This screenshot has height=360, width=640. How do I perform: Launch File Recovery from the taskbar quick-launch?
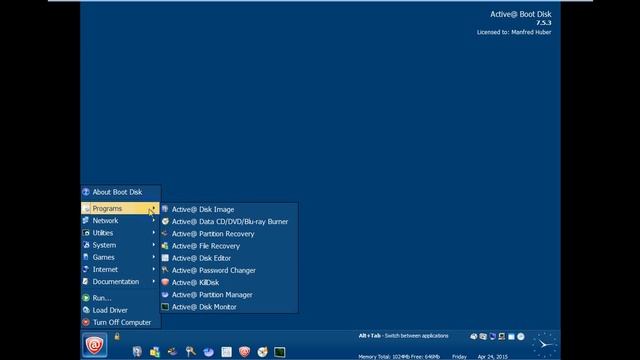tap(155, 351)
